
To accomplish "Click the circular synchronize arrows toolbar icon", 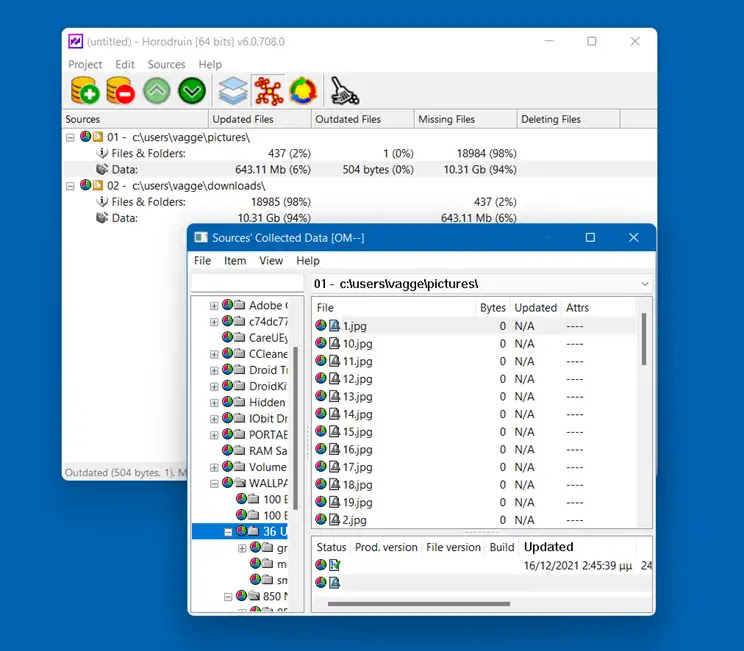I will (304, 91).
